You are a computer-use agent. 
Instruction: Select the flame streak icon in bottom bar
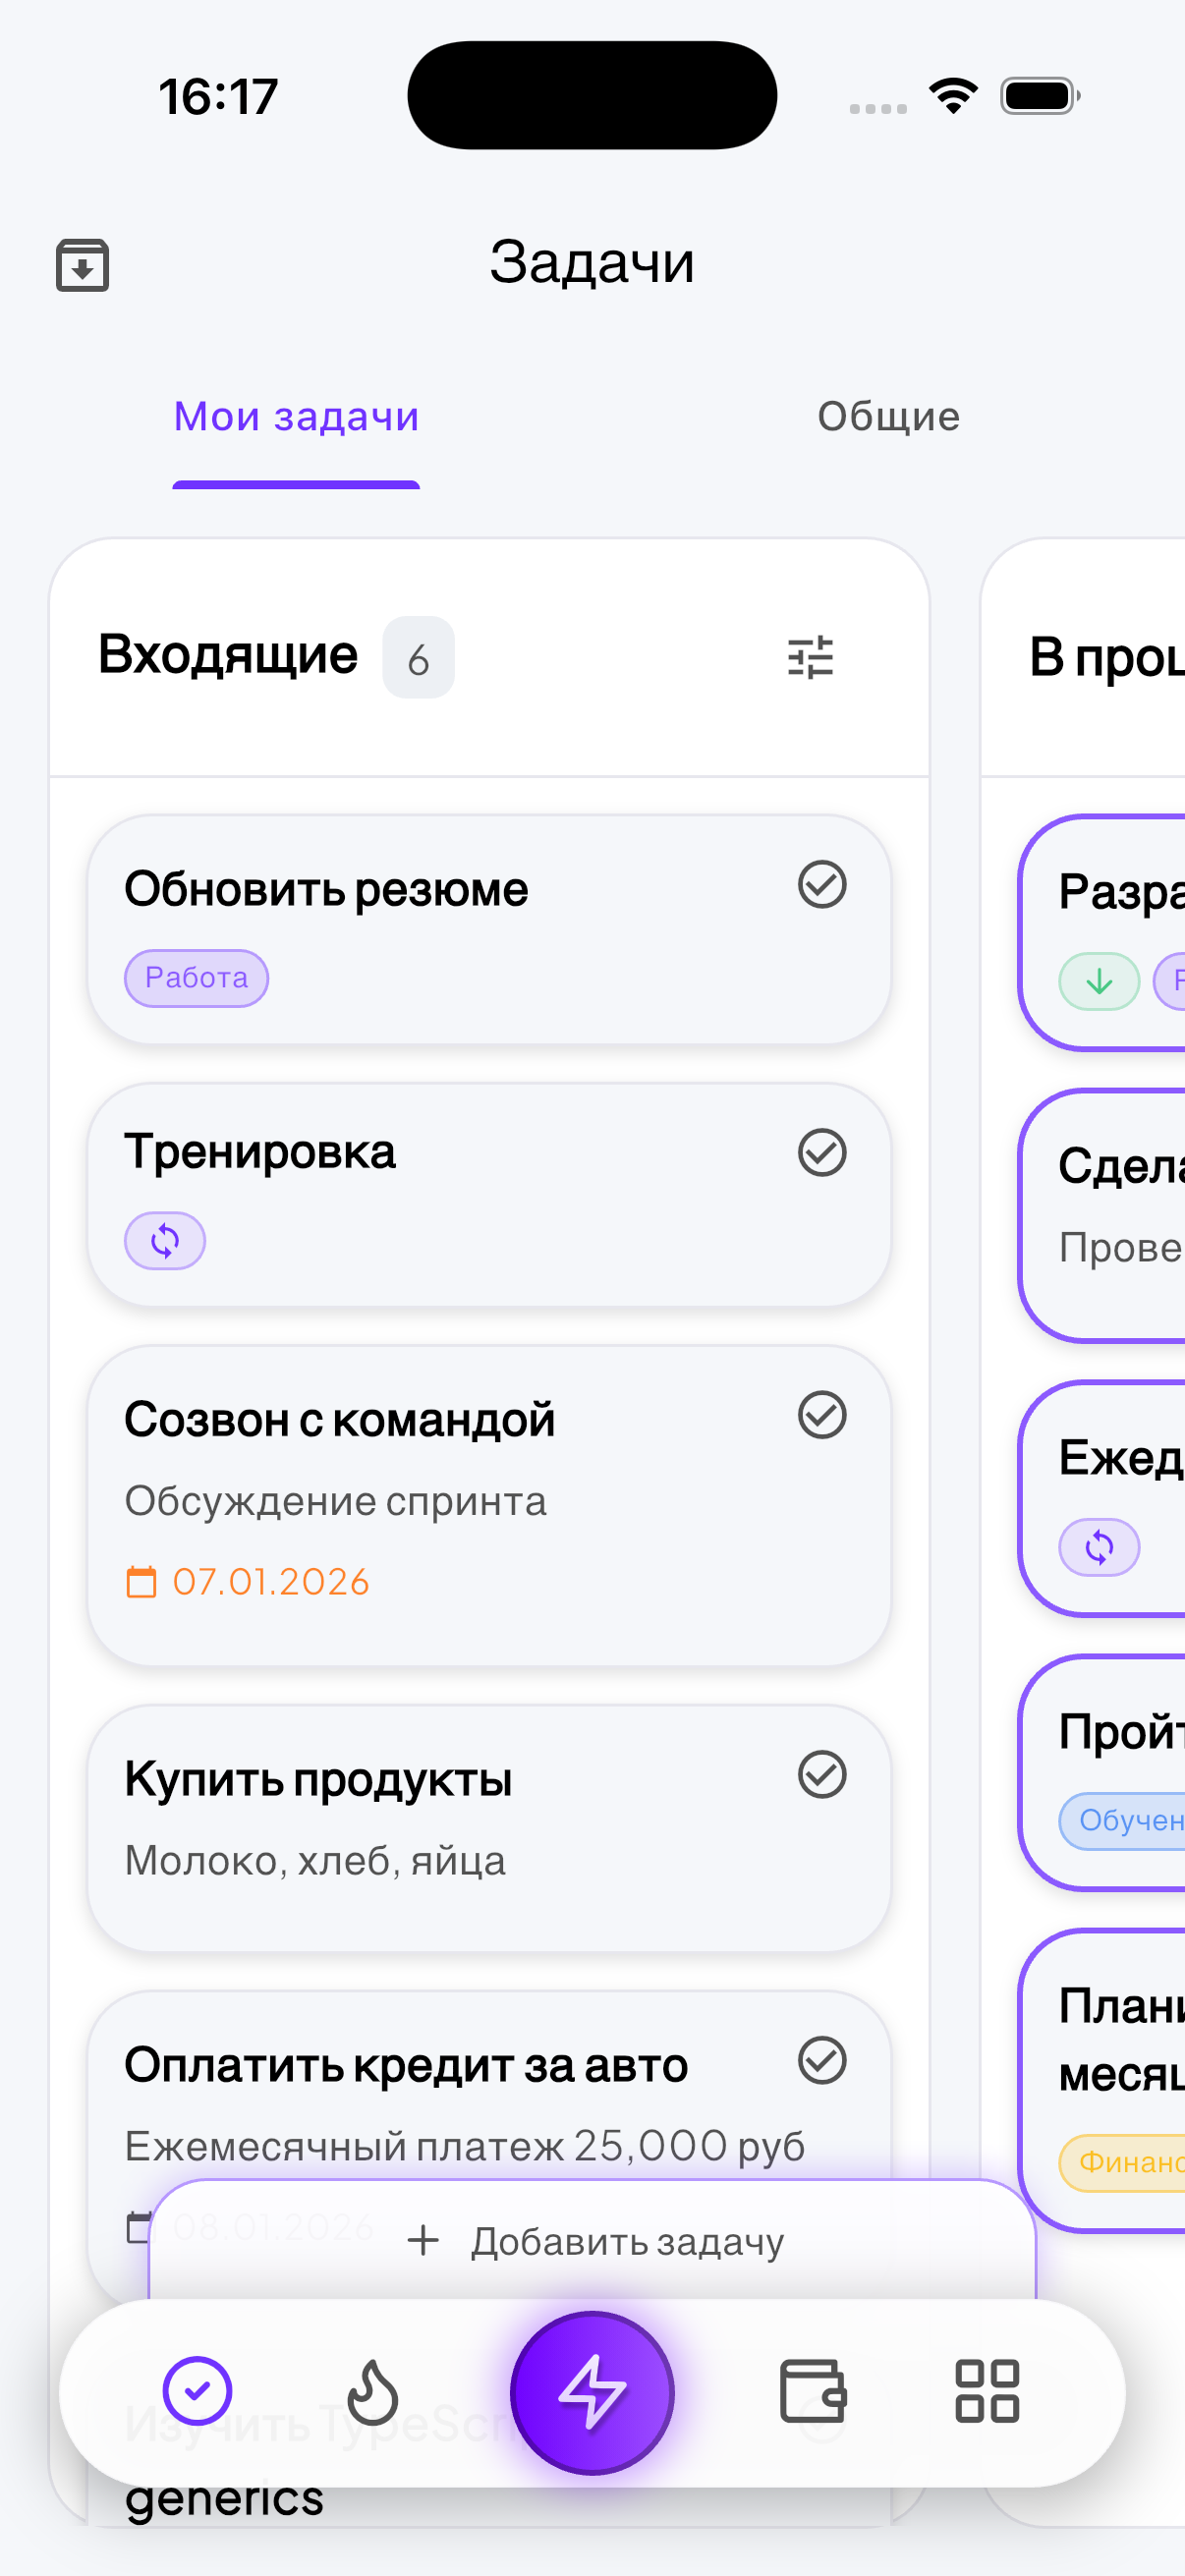(372, 2394)
